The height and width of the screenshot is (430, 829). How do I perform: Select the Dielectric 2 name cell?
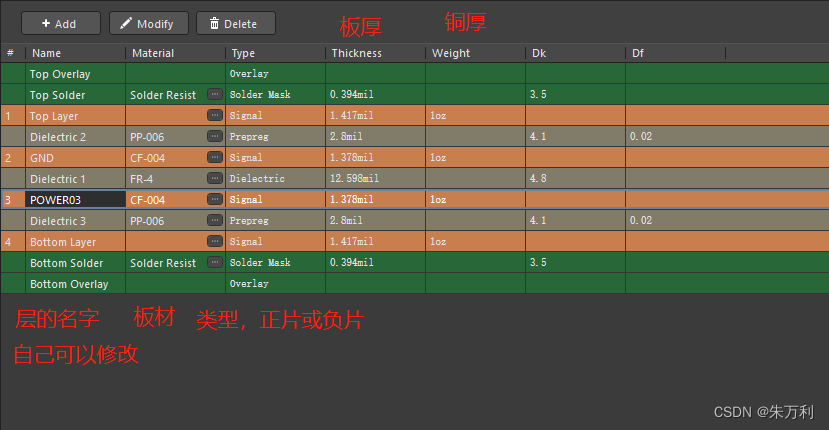coord(76,136)
